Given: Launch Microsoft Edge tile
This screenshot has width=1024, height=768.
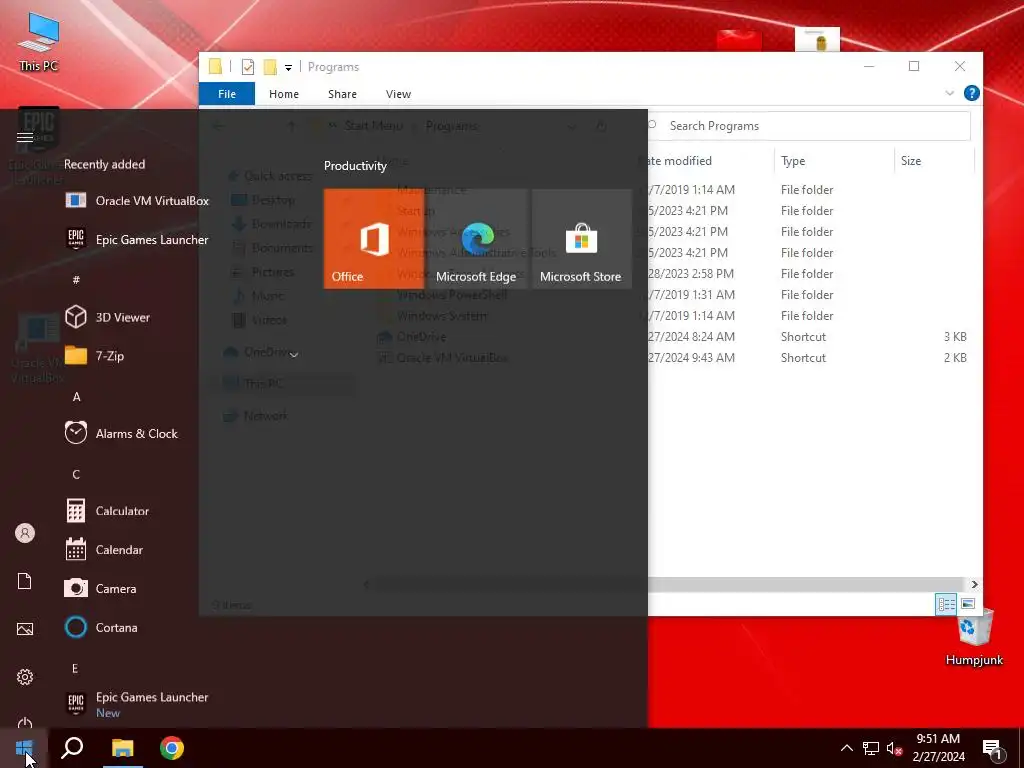Looking at the screenshot, I should 477,238.
